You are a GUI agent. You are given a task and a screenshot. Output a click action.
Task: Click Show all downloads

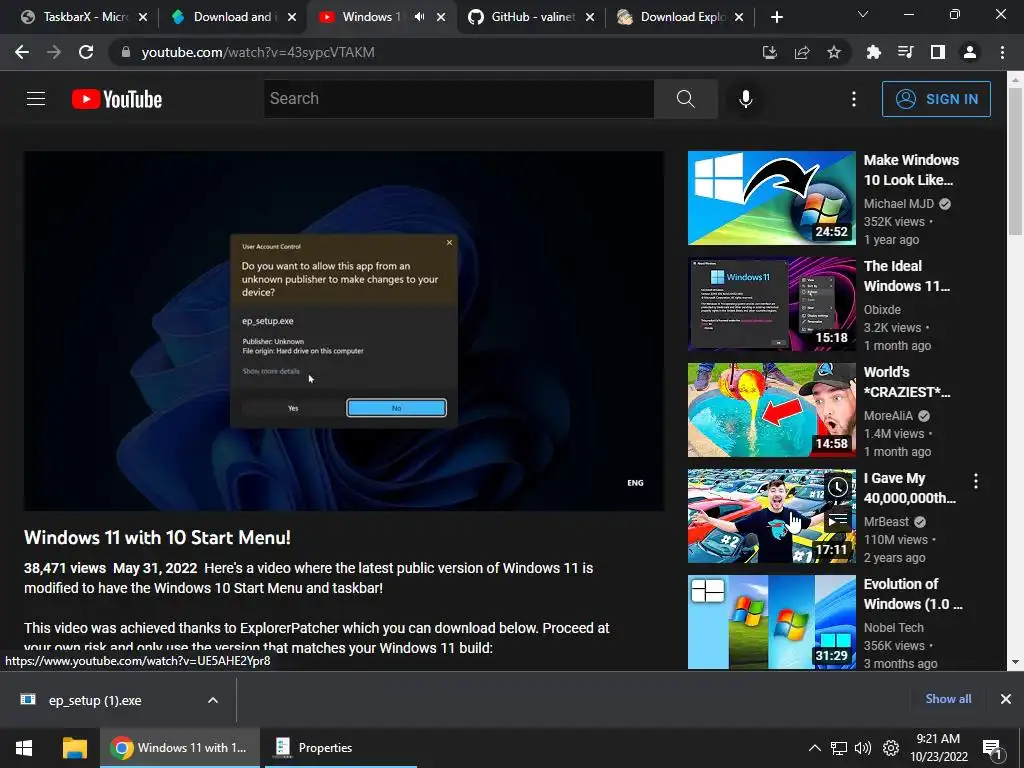948,699
